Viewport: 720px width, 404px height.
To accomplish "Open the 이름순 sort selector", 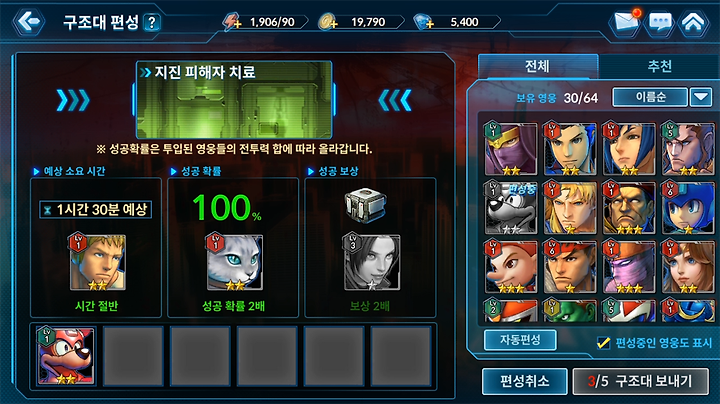I will 650,97.
